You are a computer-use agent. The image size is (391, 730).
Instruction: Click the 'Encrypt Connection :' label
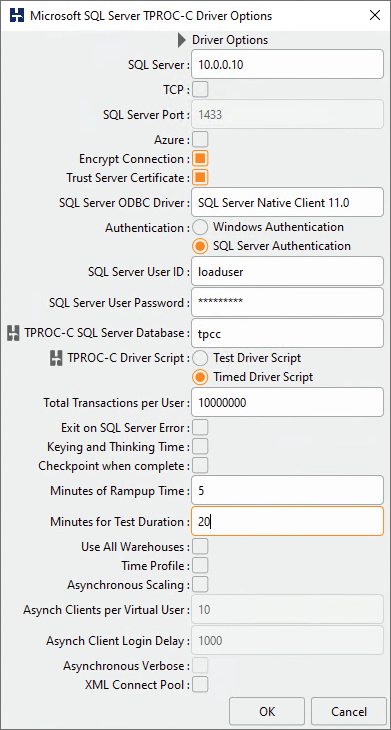134,159
